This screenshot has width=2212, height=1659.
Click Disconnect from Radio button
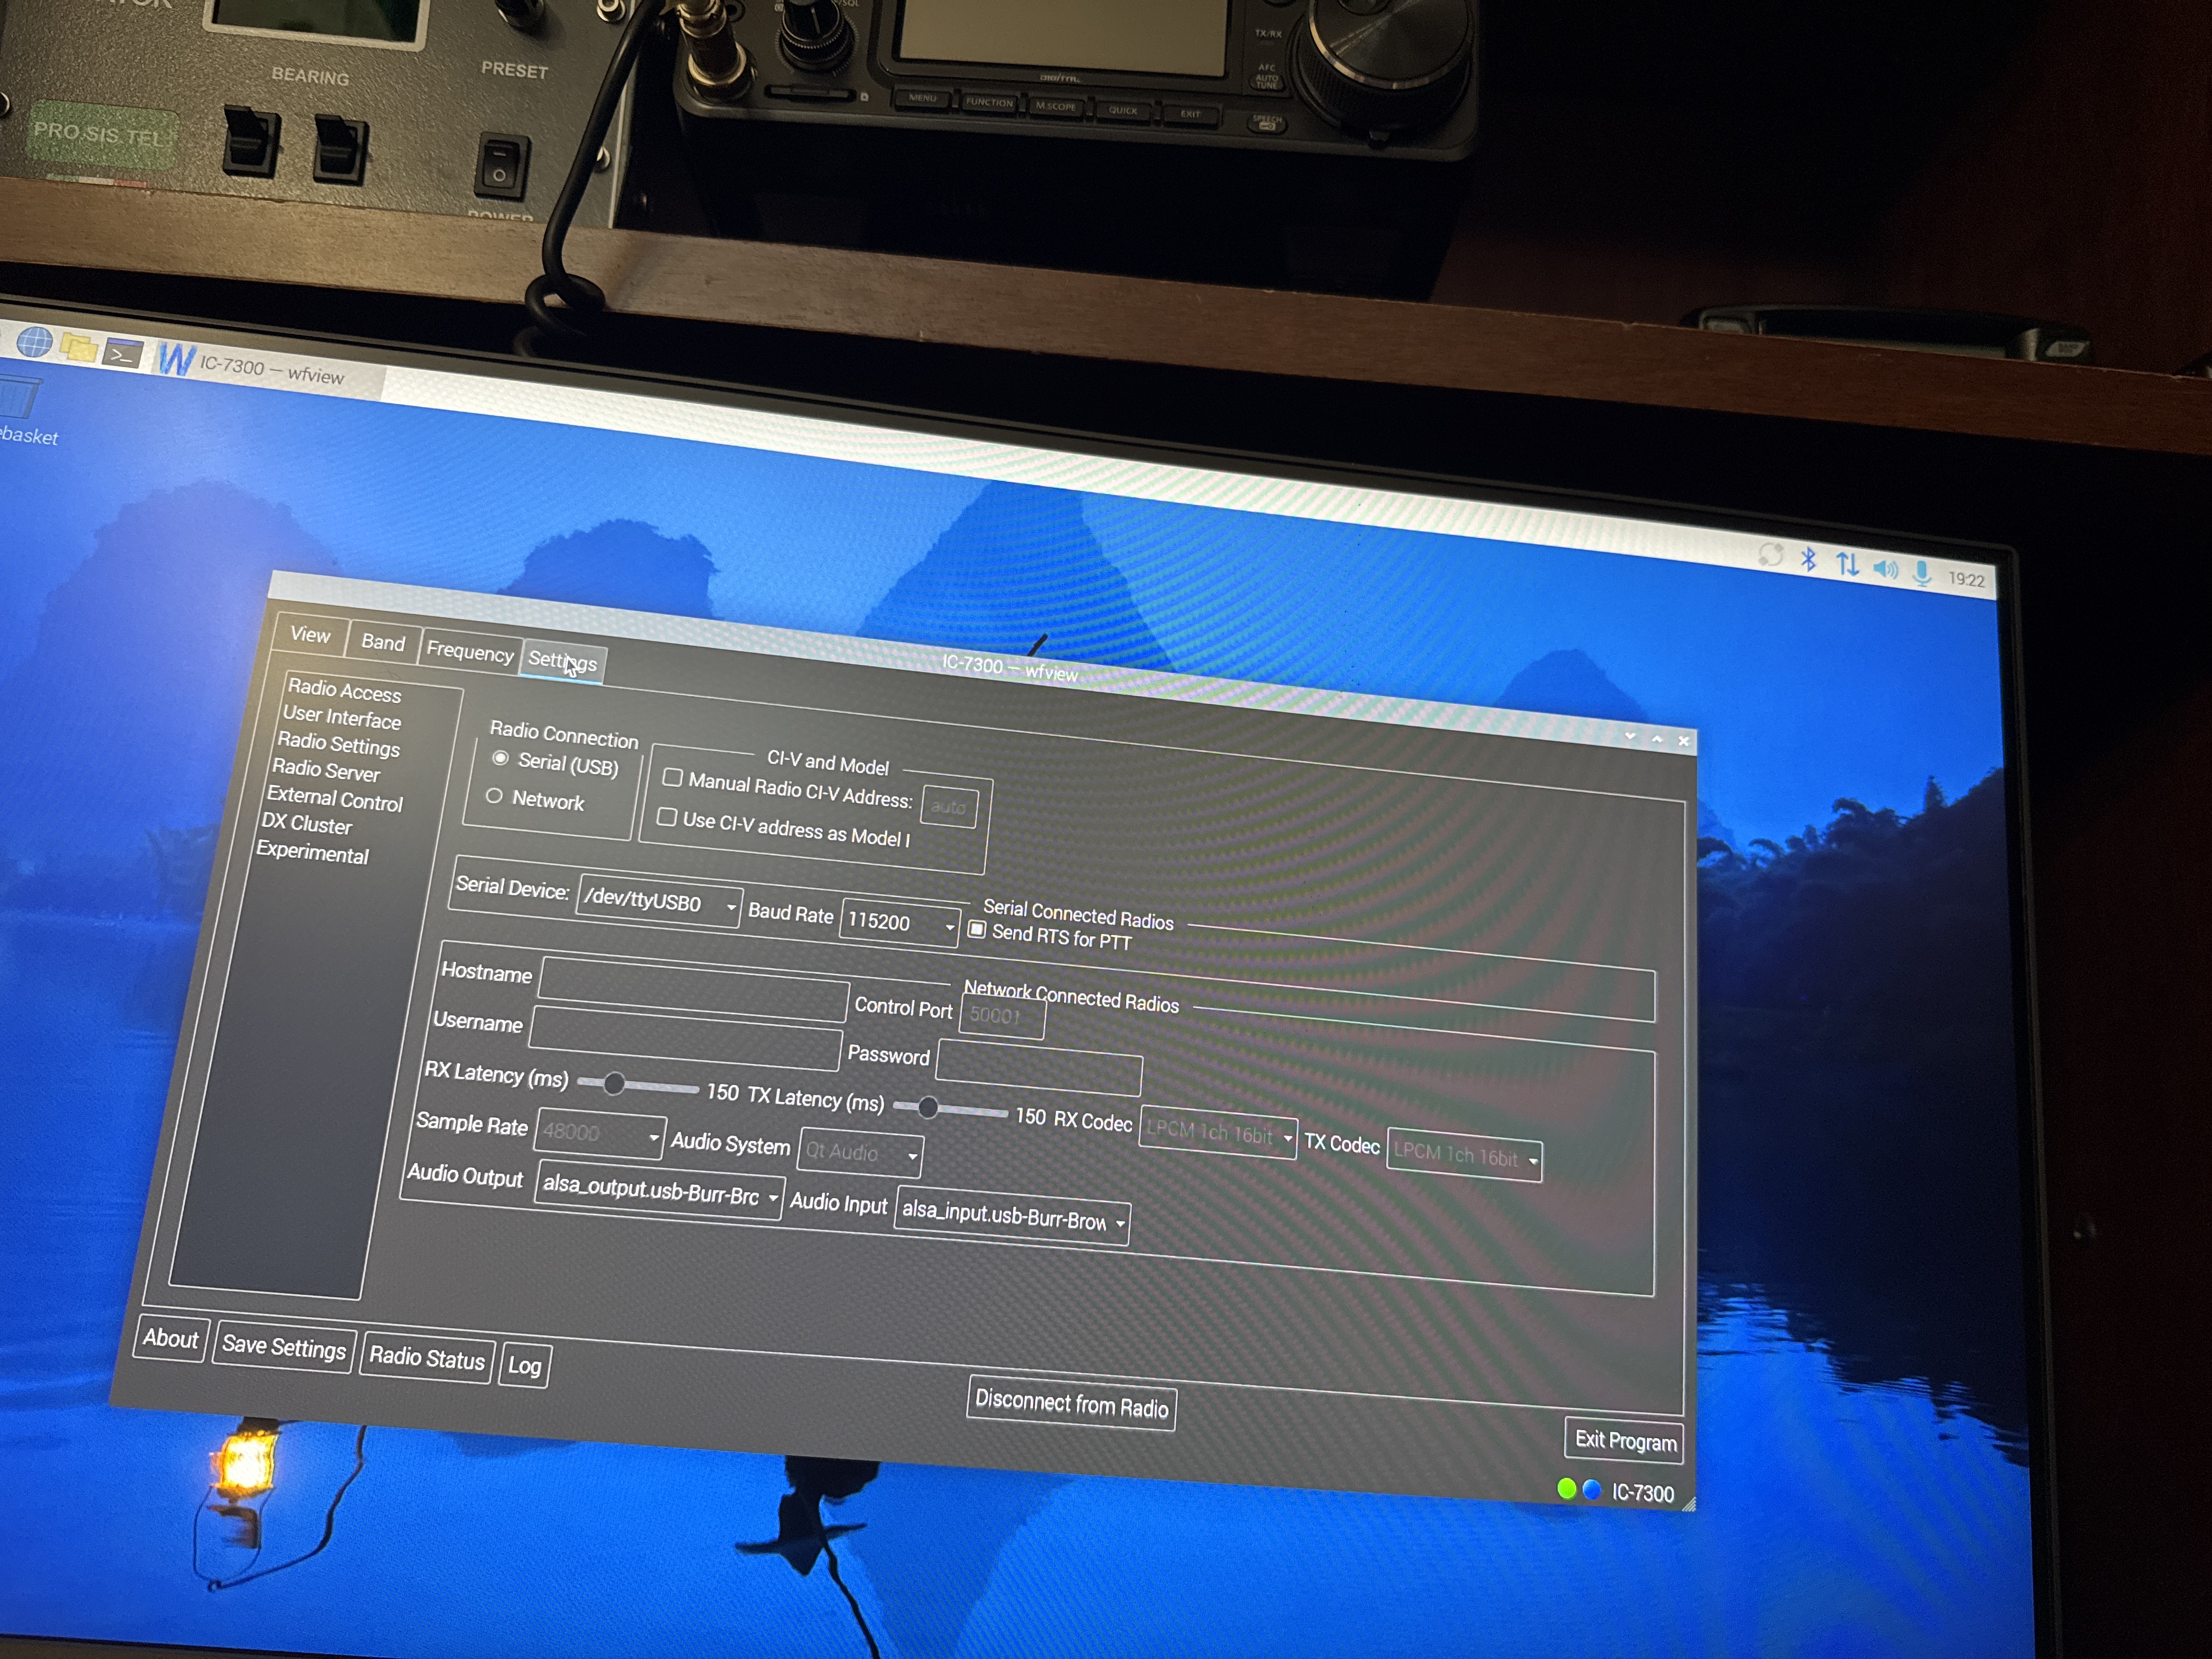tap(1071, 1404)
